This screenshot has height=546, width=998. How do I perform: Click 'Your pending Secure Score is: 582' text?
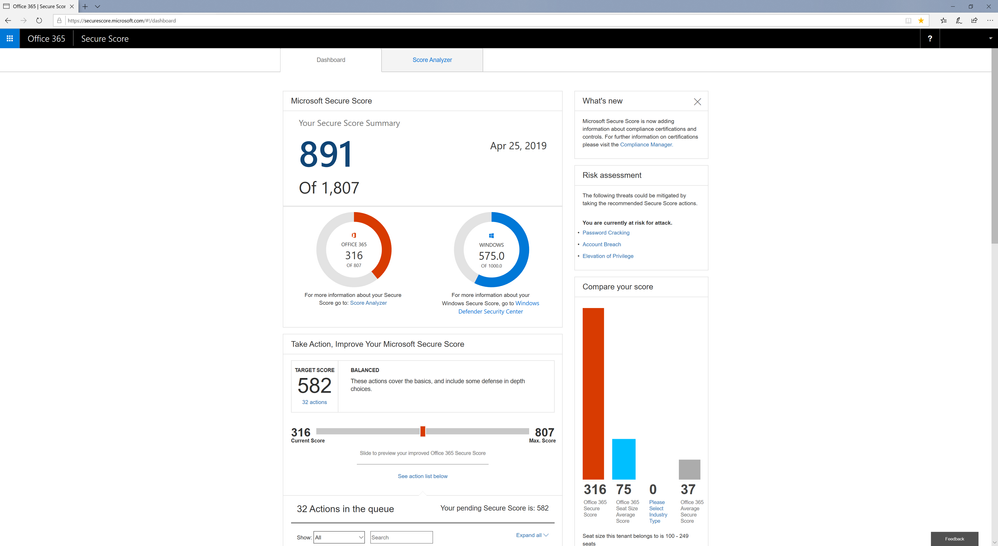[x=495, y=508]
